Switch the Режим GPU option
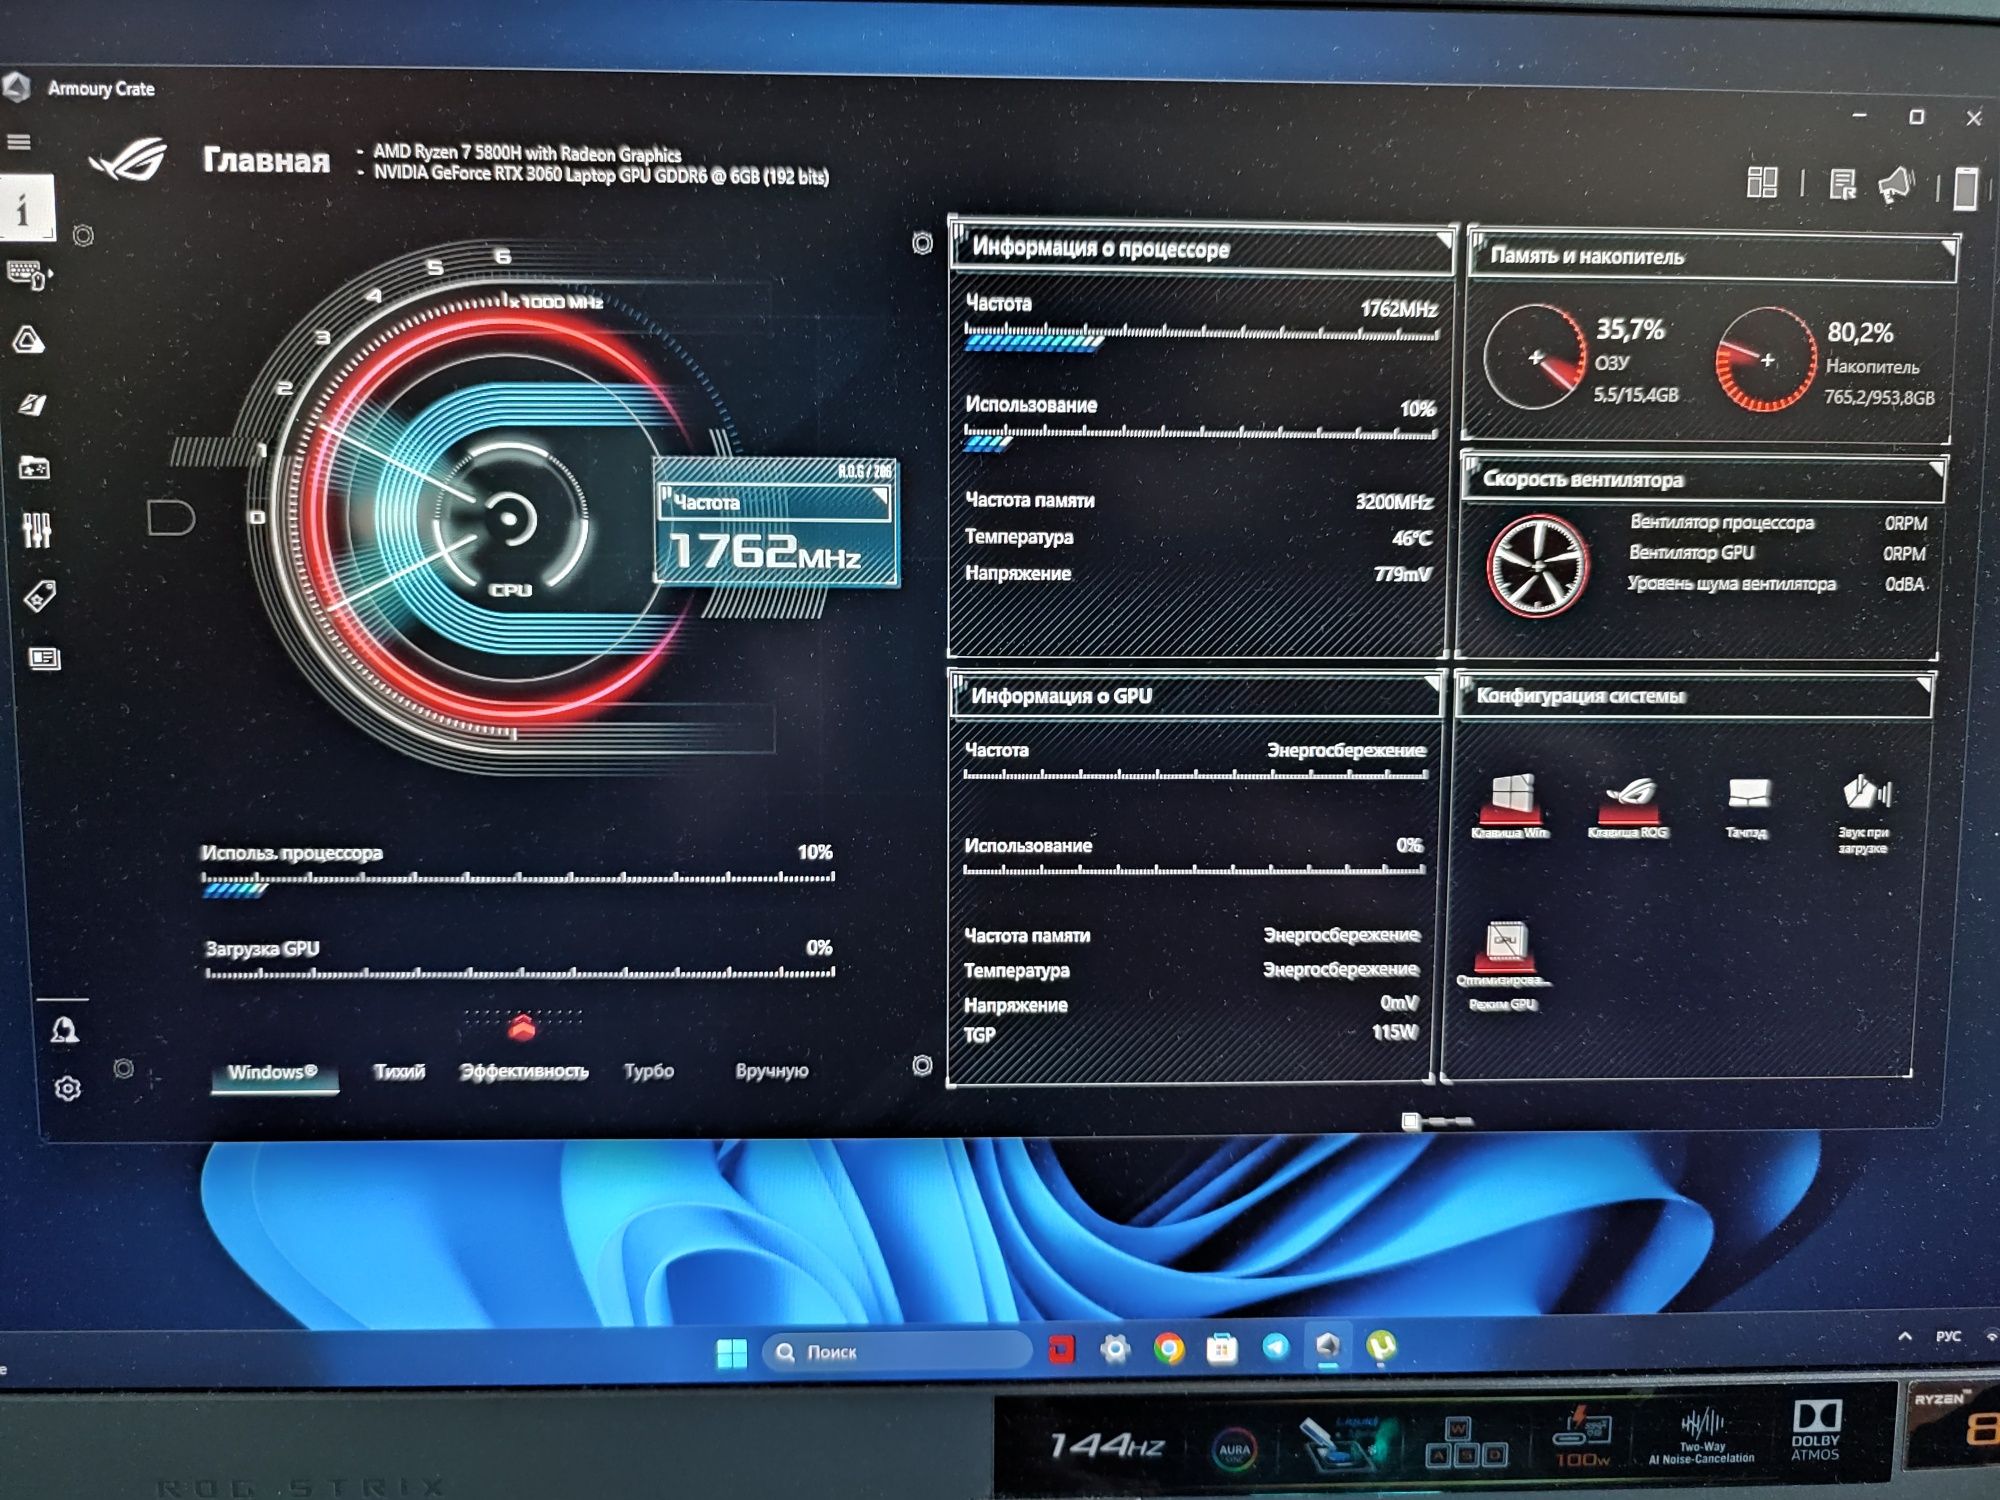The image size is (2000, 1500). point(1505,965)
